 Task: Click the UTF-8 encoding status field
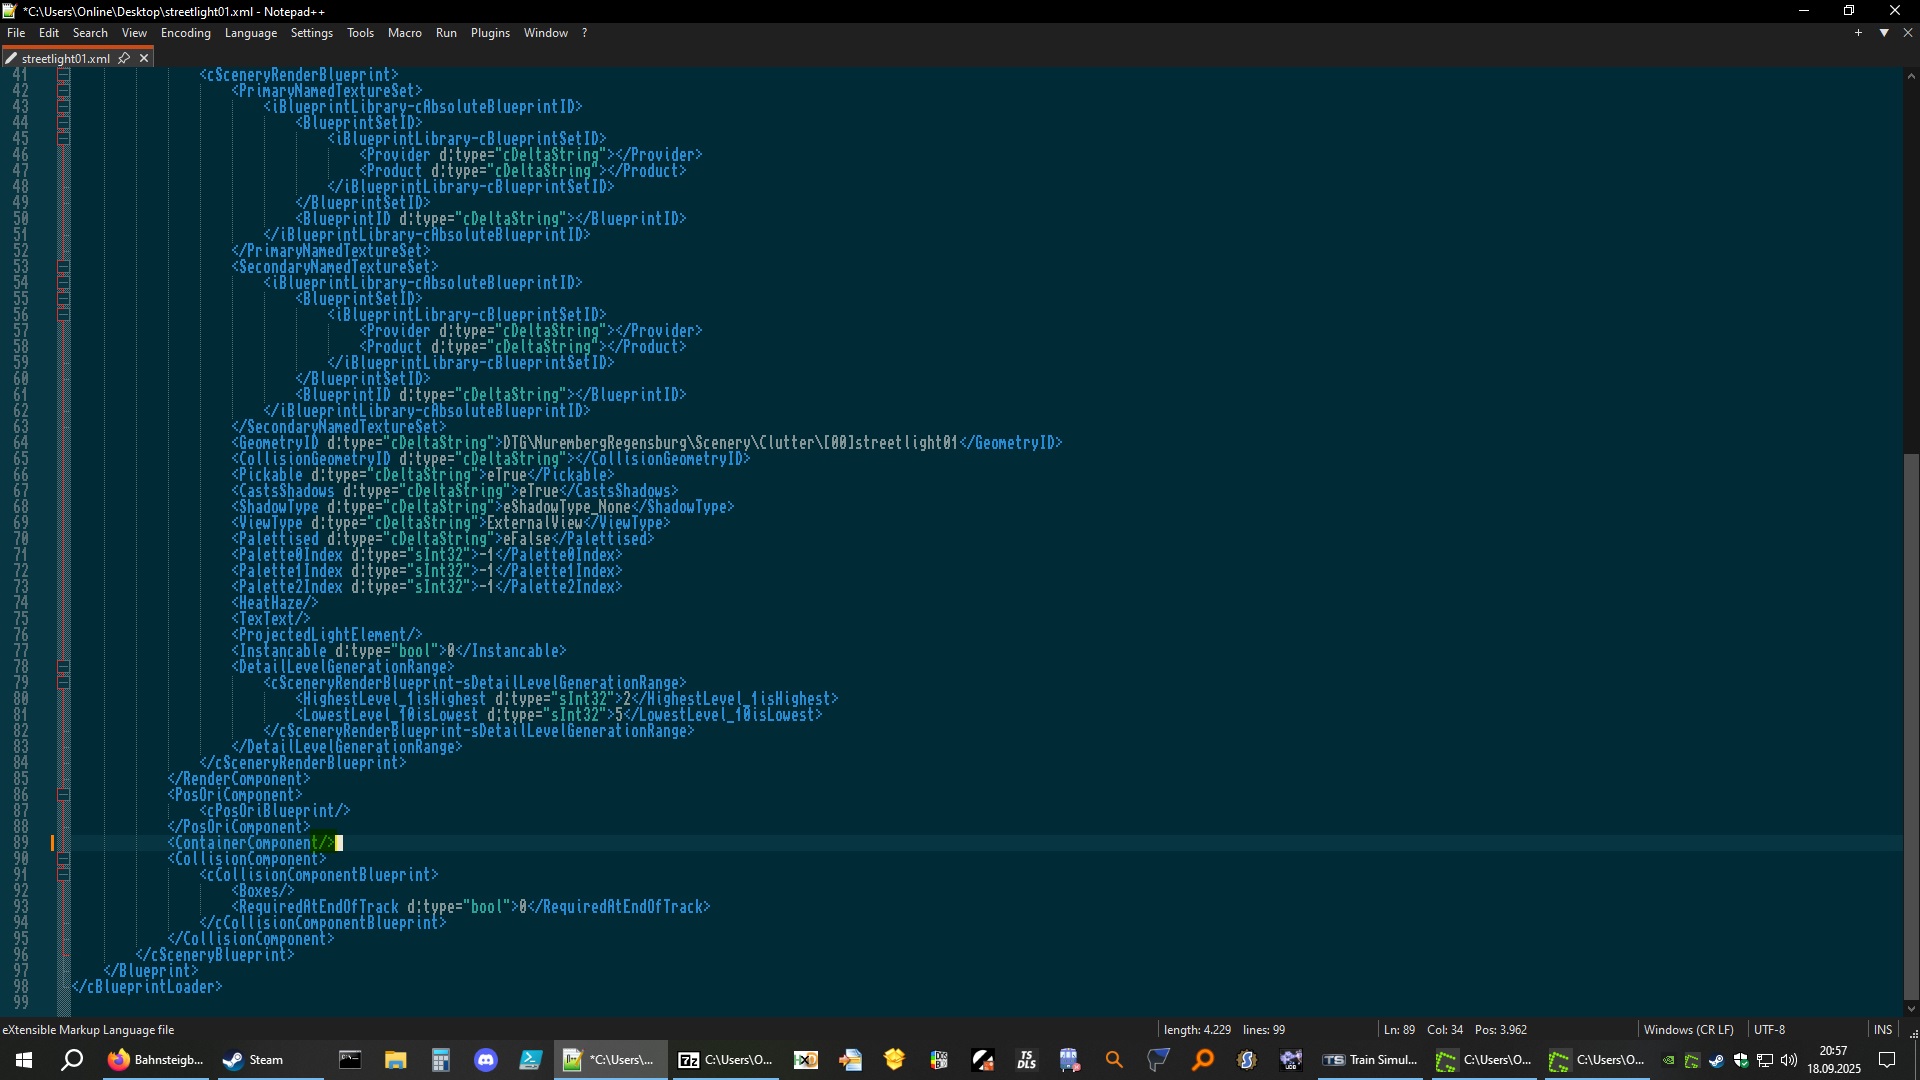1768,1029
